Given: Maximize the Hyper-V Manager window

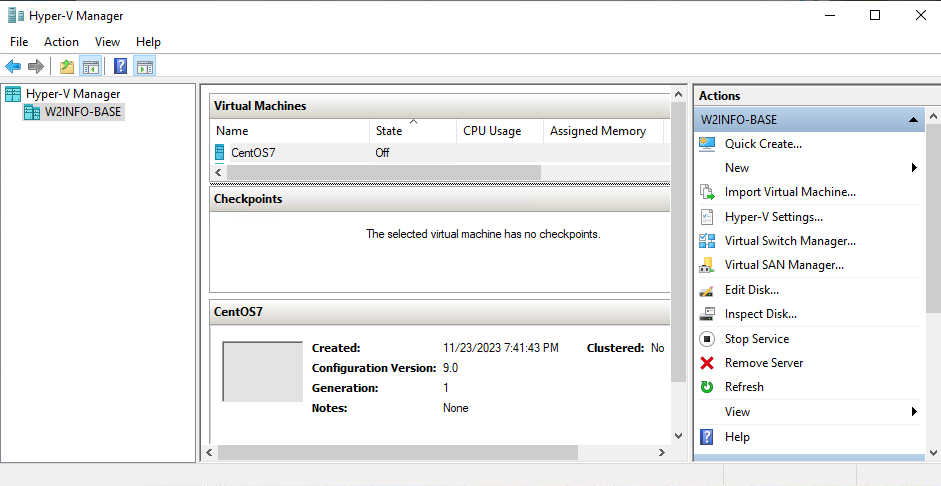Looking at the screenshot, I should click(x=875, y=16).
